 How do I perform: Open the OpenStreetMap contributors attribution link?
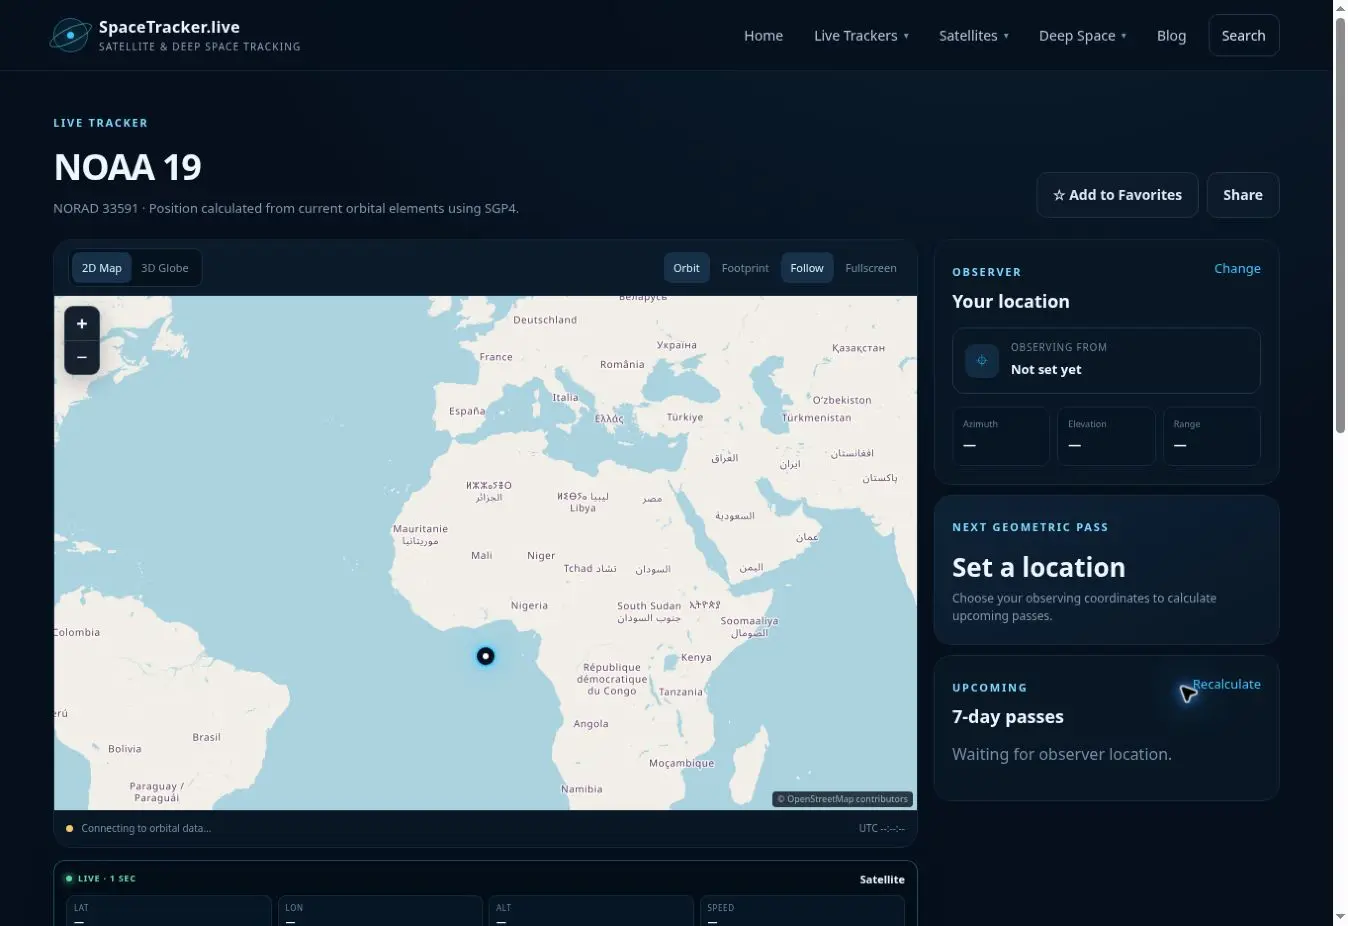point(843,799)
